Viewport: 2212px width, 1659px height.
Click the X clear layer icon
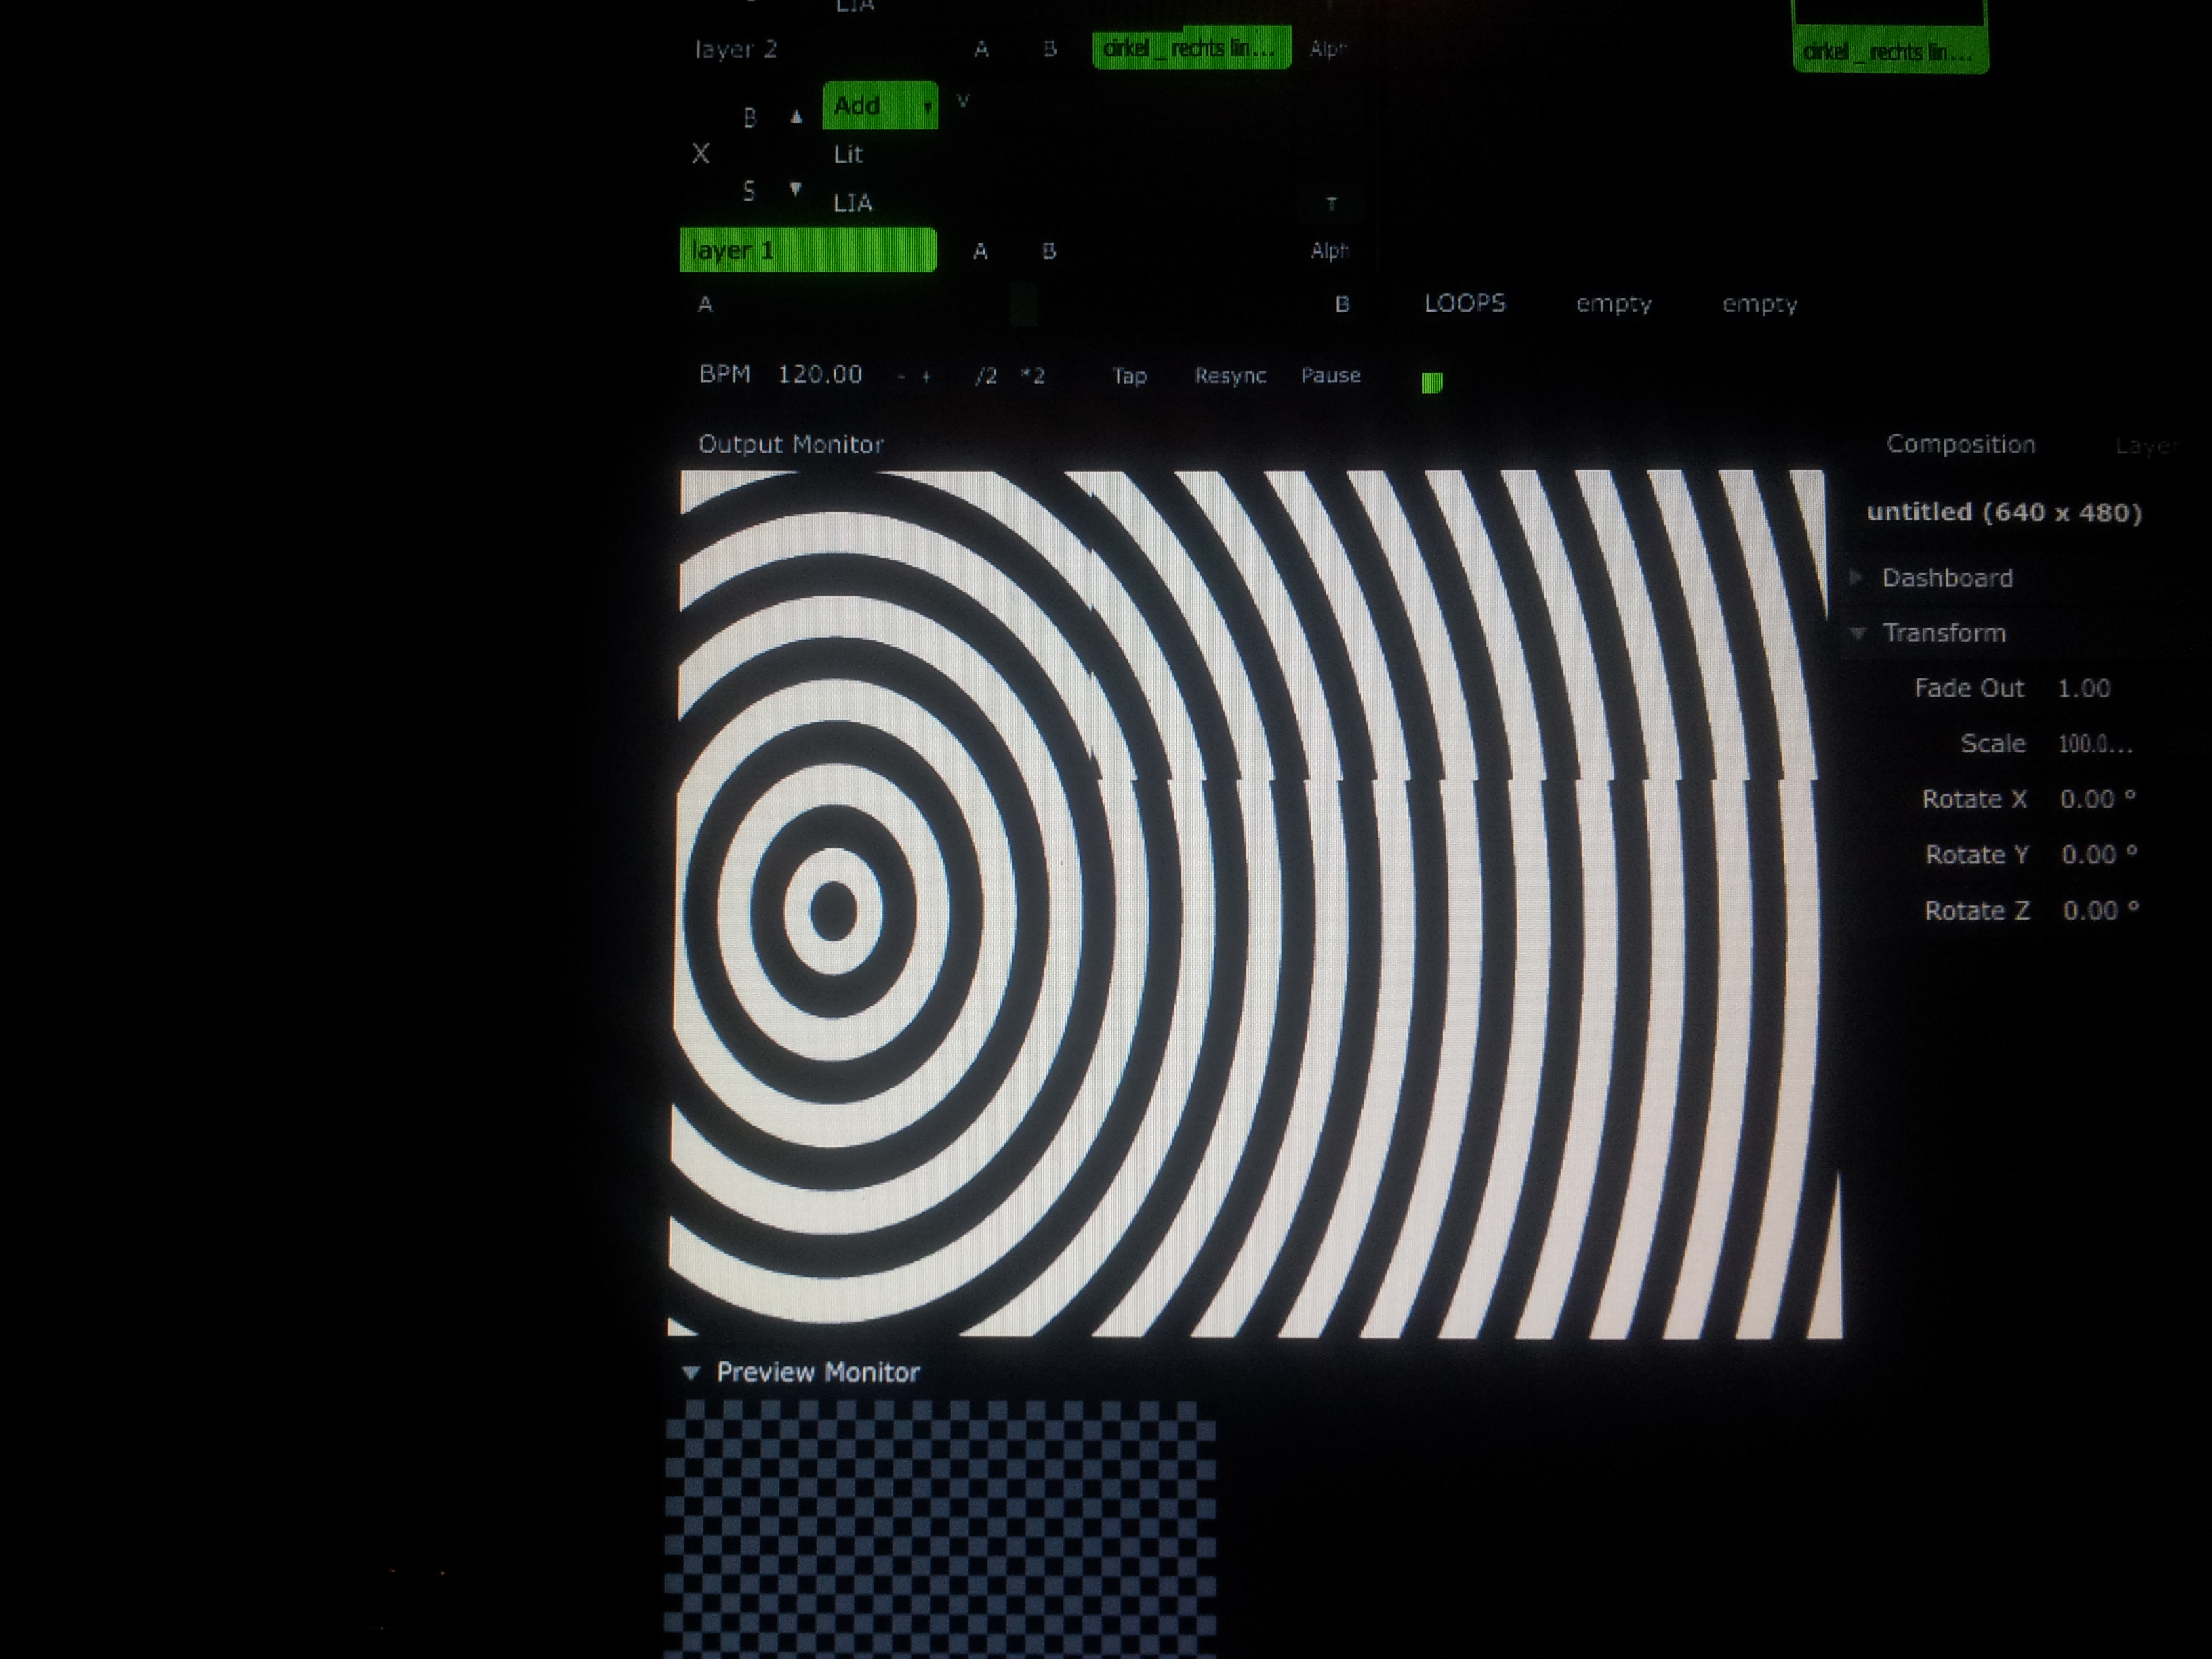click(x=700, y=153)
